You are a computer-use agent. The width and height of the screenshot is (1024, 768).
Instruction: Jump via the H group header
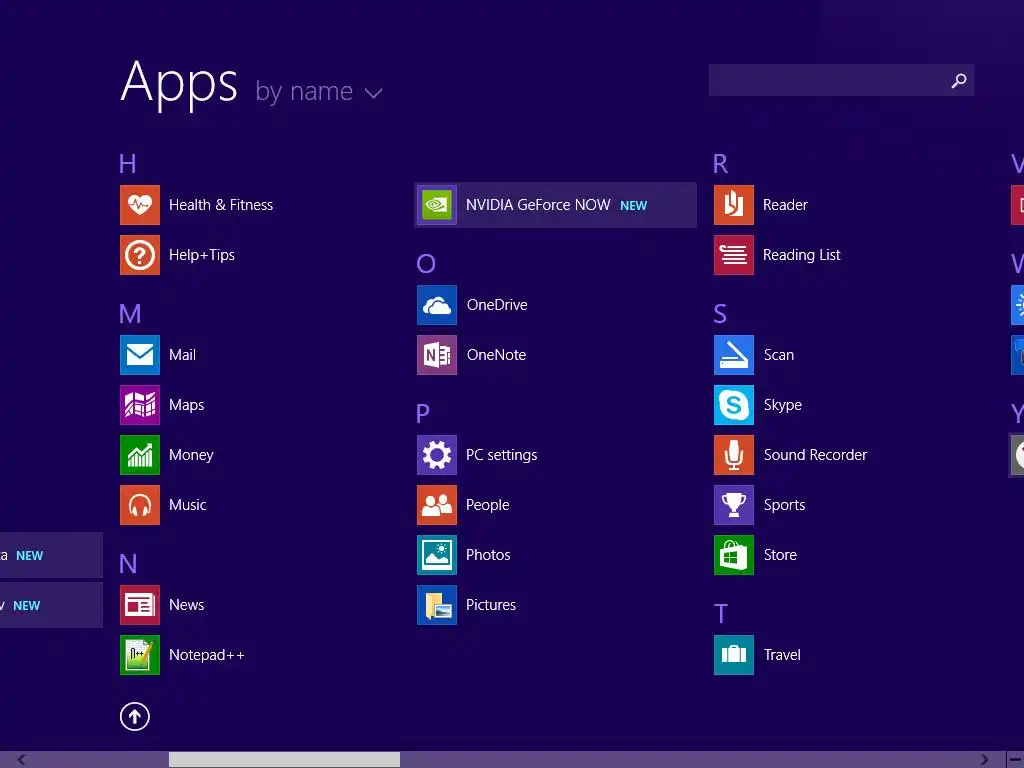(x=128, y=164)
